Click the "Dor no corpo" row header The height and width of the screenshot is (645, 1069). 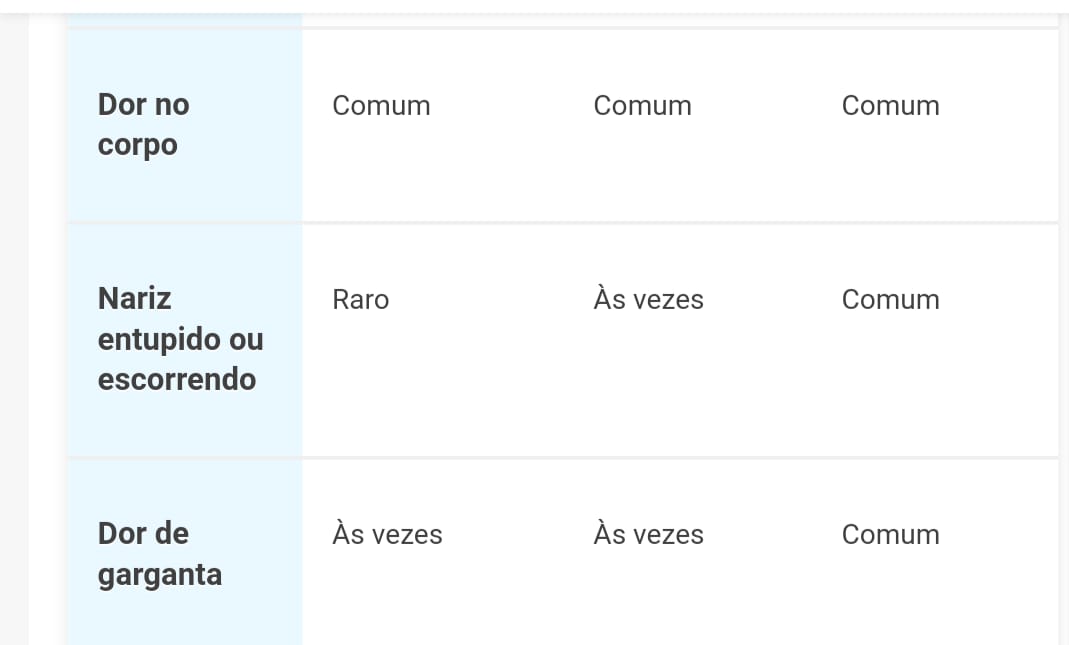144,125
